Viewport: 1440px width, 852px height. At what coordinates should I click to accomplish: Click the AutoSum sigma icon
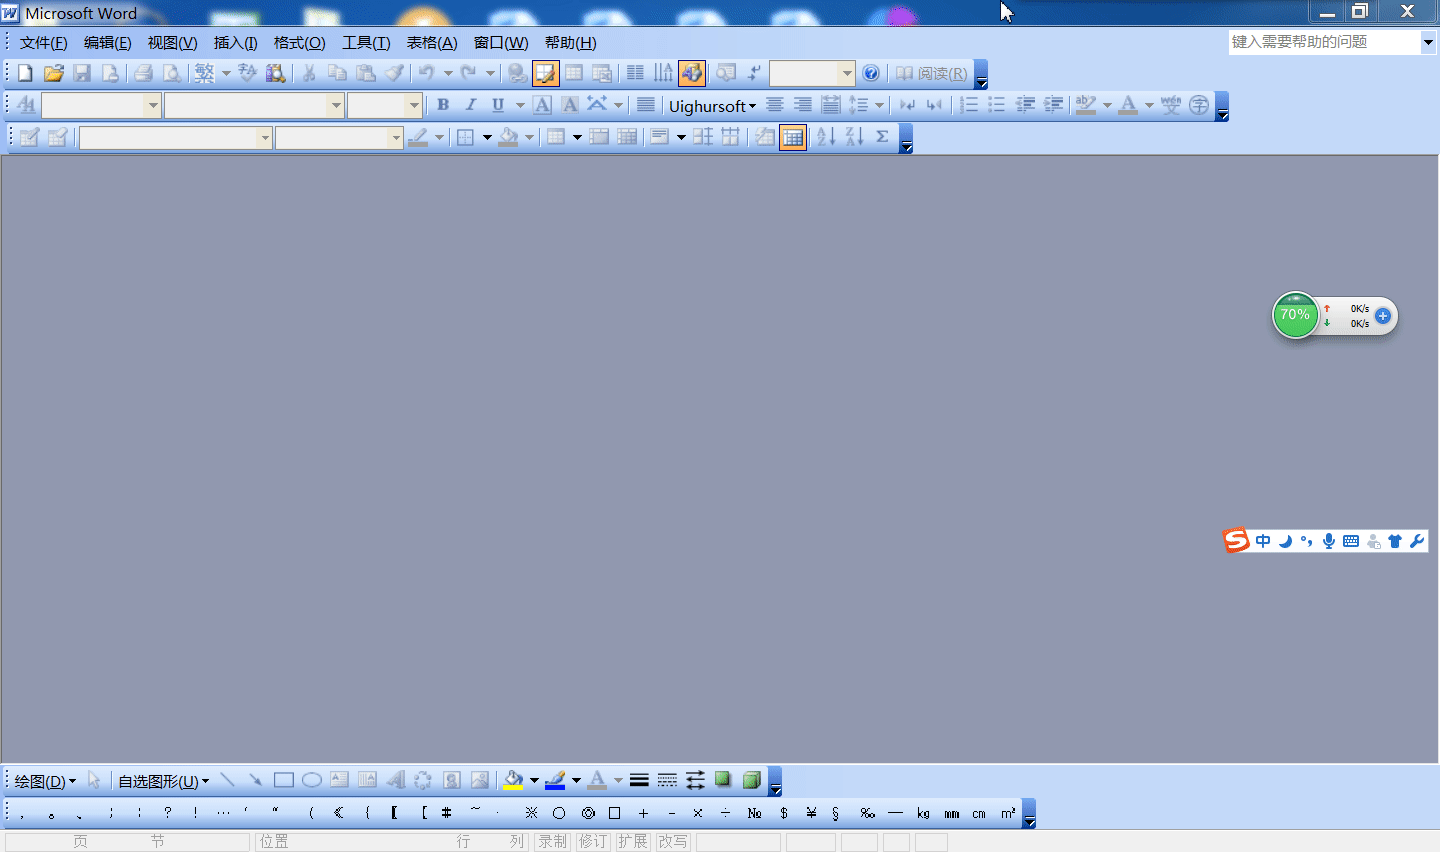(x=882, y=137)
